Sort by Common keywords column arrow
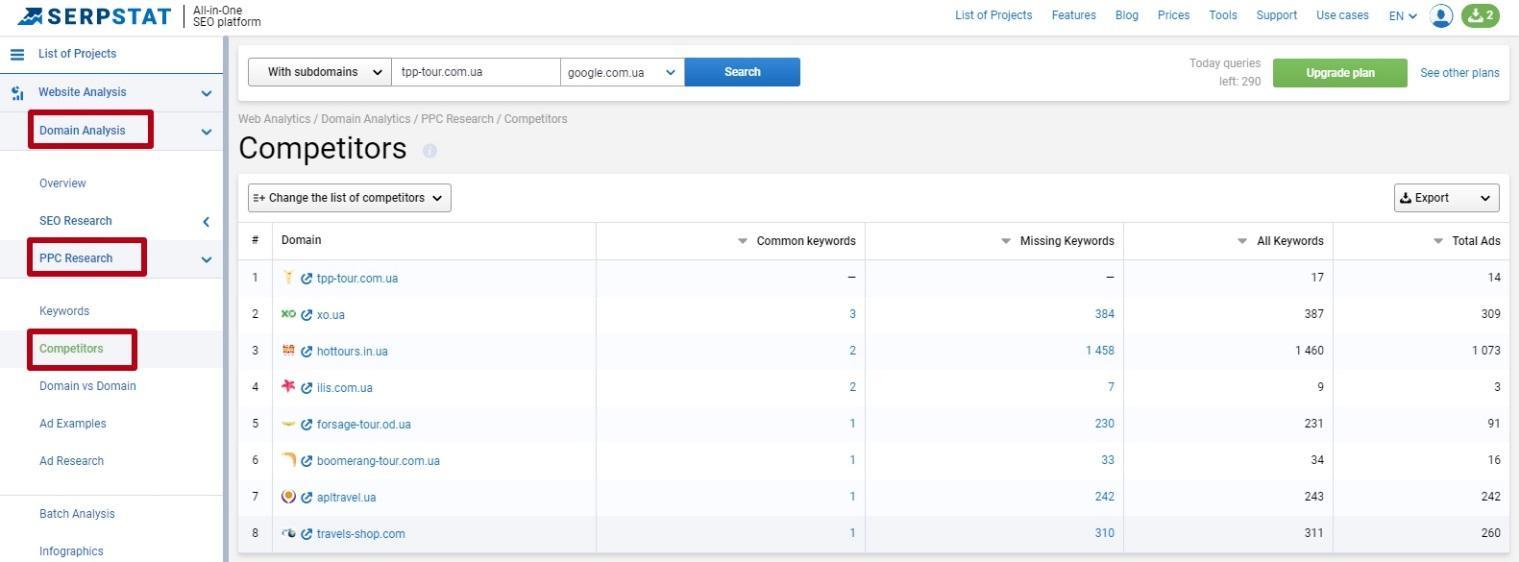Image resolution: width=1519 pixels, height=562 pixels. 743,241
